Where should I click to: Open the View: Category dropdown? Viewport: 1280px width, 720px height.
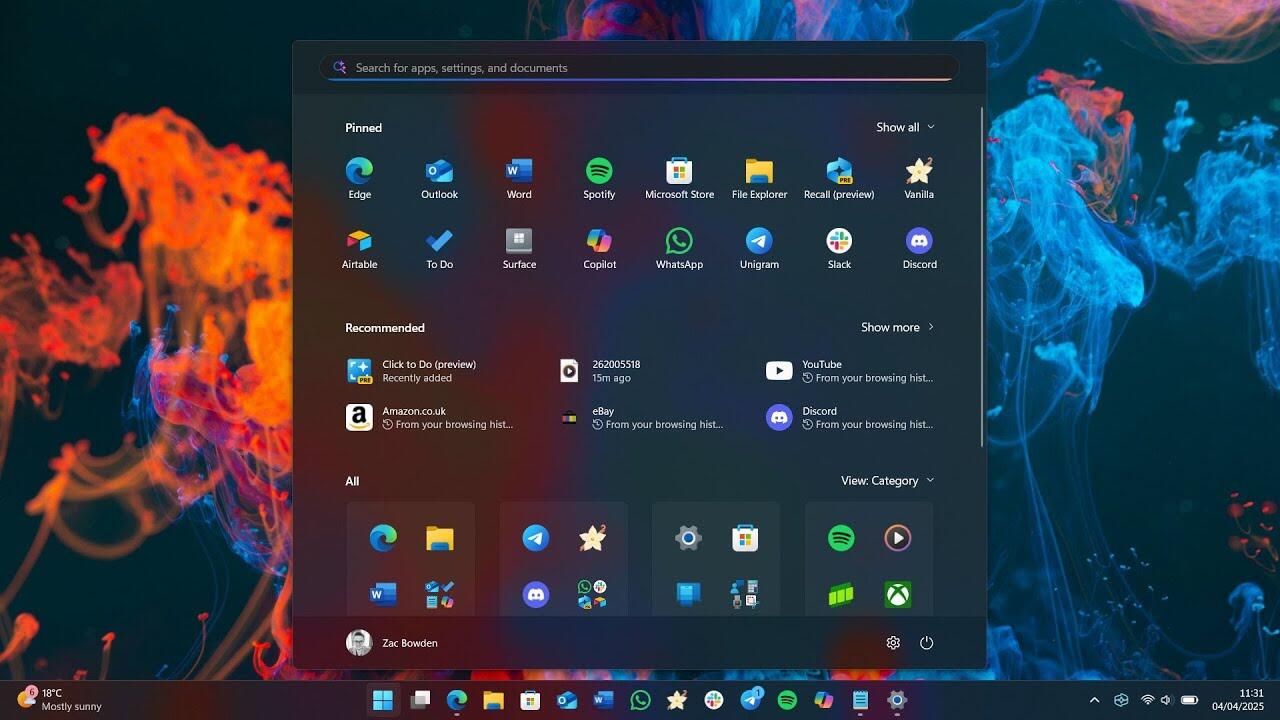point(887,481)
